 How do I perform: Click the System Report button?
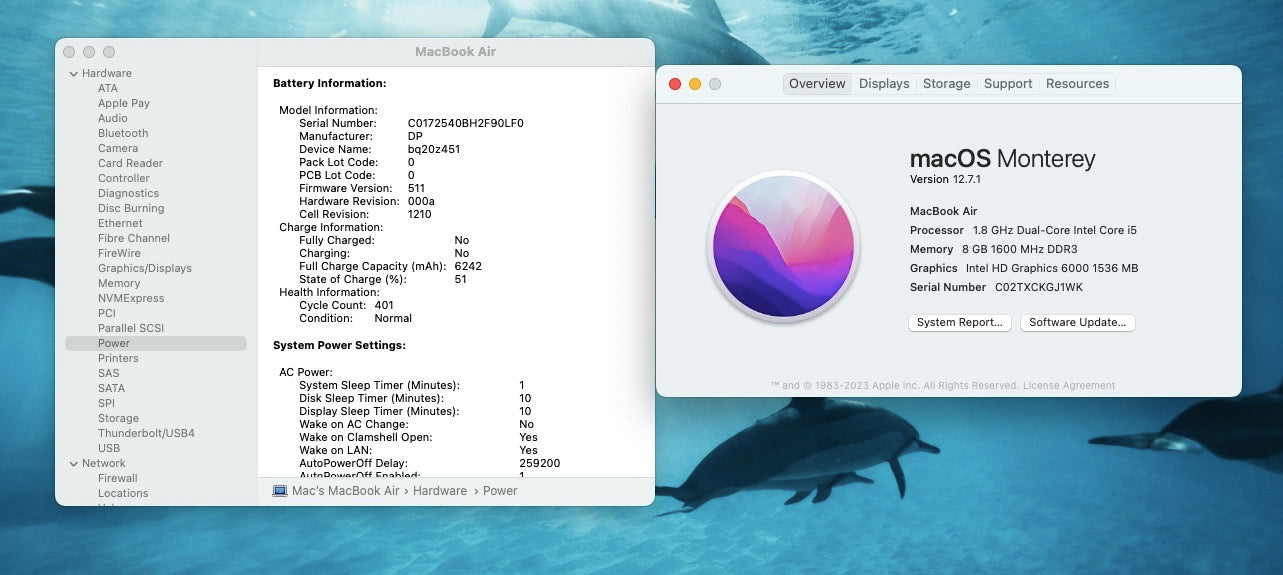pyautogui.click(x=959, y=323)
